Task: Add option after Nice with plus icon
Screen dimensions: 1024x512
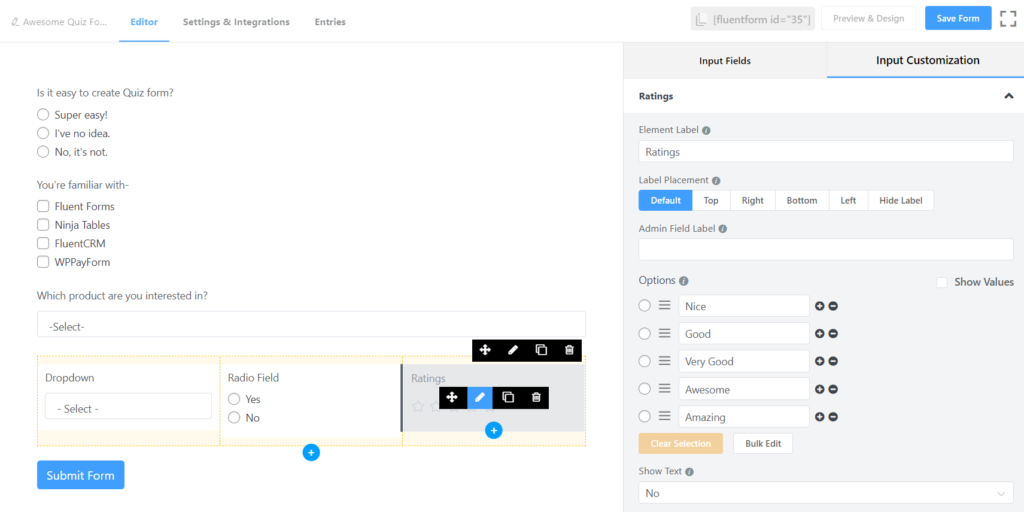Action: click(820, 306)
